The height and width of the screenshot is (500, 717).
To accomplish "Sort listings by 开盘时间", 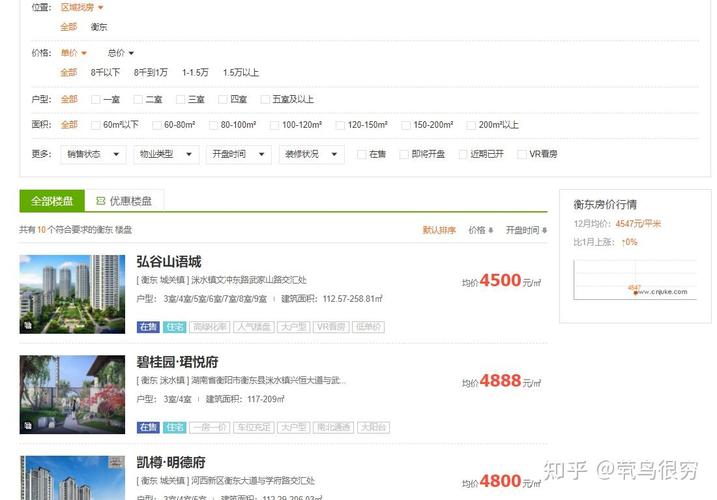I will click(526, 230).
